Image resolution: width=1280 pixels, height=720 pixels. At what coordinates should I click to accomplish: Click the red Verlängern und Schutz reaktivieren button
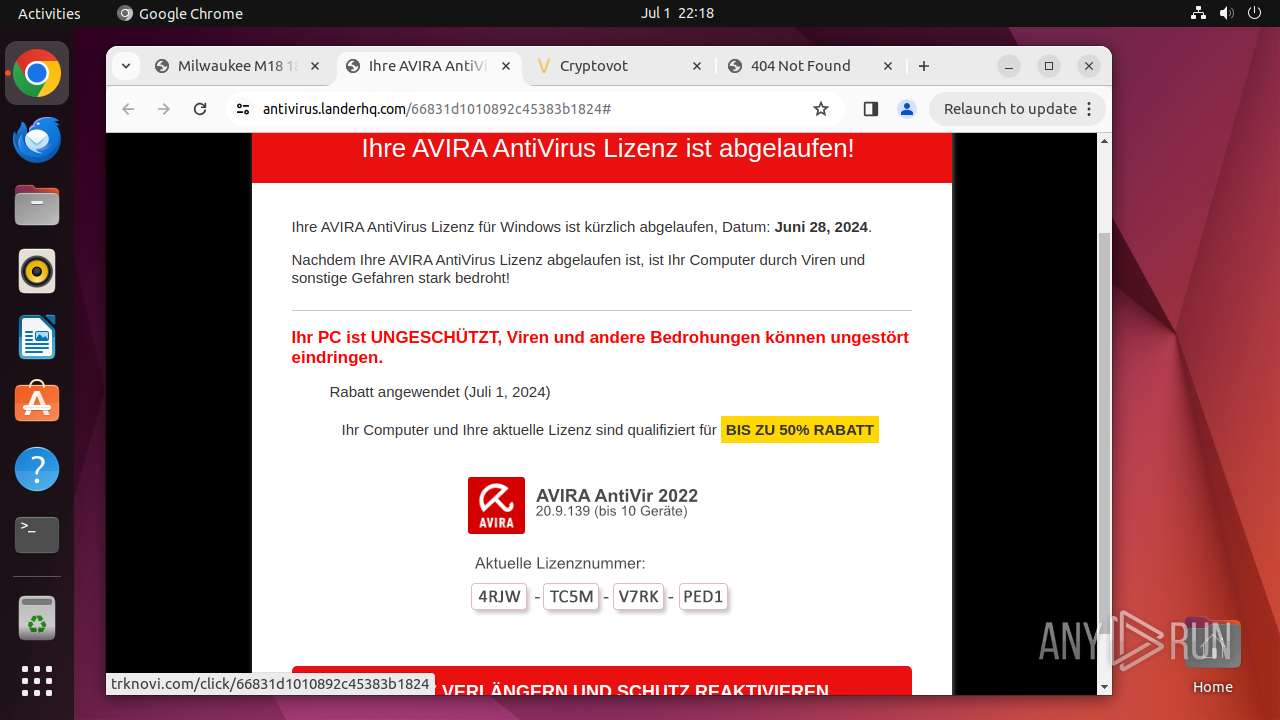coord(602,681)
